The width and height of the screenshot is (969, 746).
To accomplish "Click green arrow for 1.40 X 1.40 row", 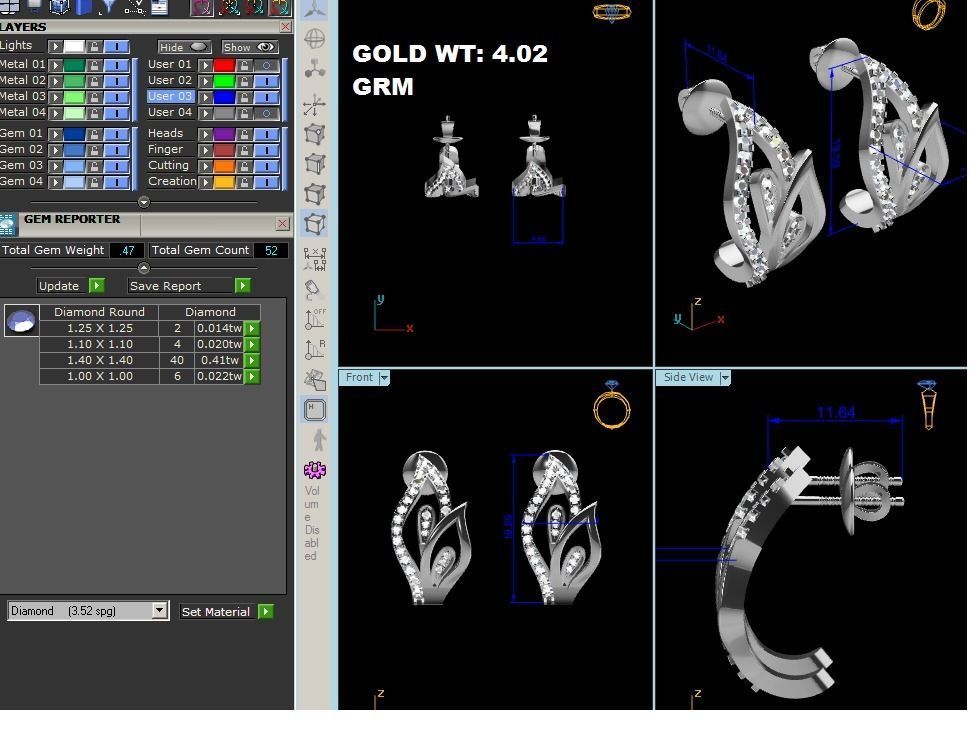I will coord(252,360).
